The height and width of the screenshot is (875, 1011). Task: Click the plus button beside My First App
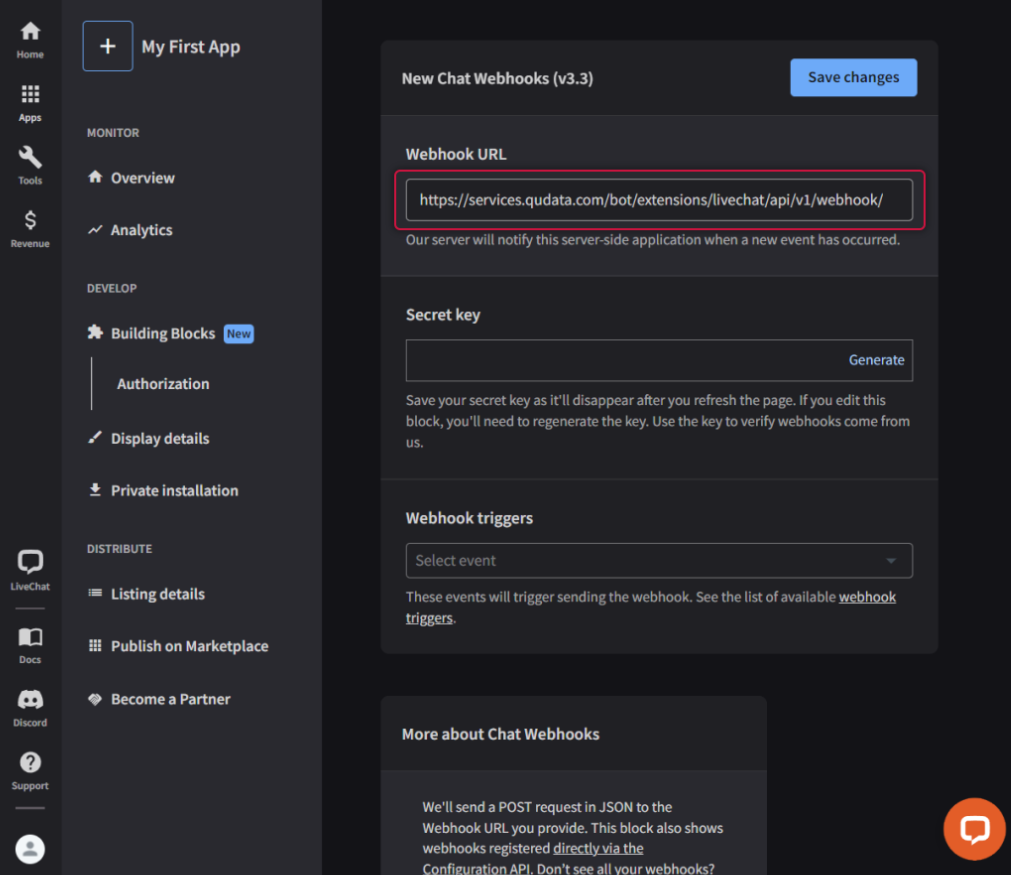[x=108, y=47]
